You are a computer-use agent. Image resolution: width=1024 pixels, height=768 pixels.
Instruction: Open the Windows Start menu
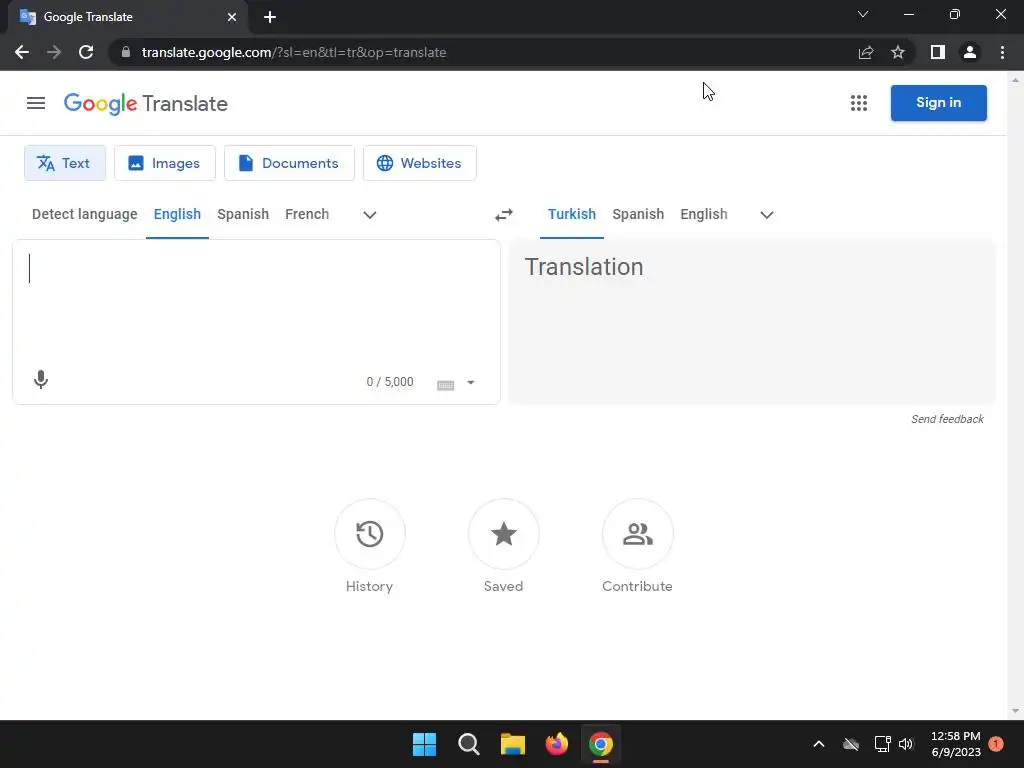click(x=424, y=744)
